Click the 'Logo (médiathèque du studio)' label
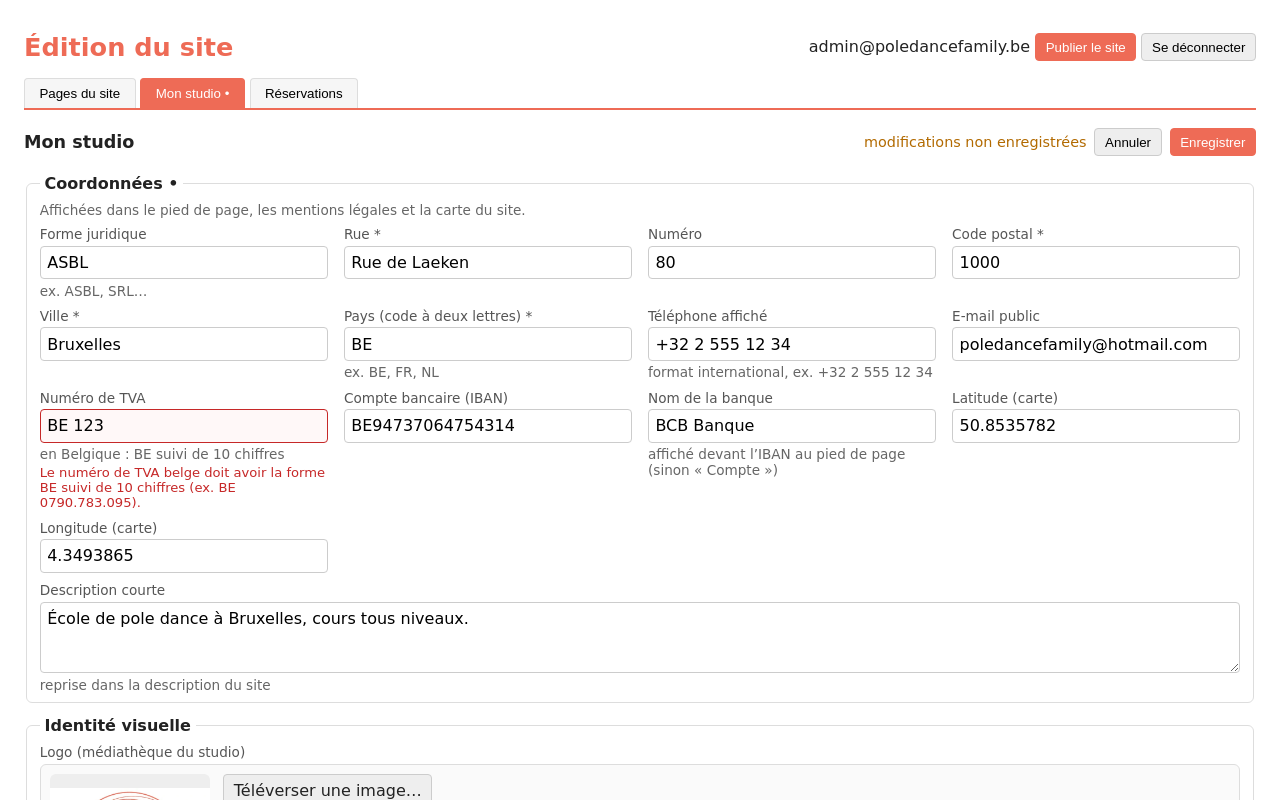 [142, 752]
